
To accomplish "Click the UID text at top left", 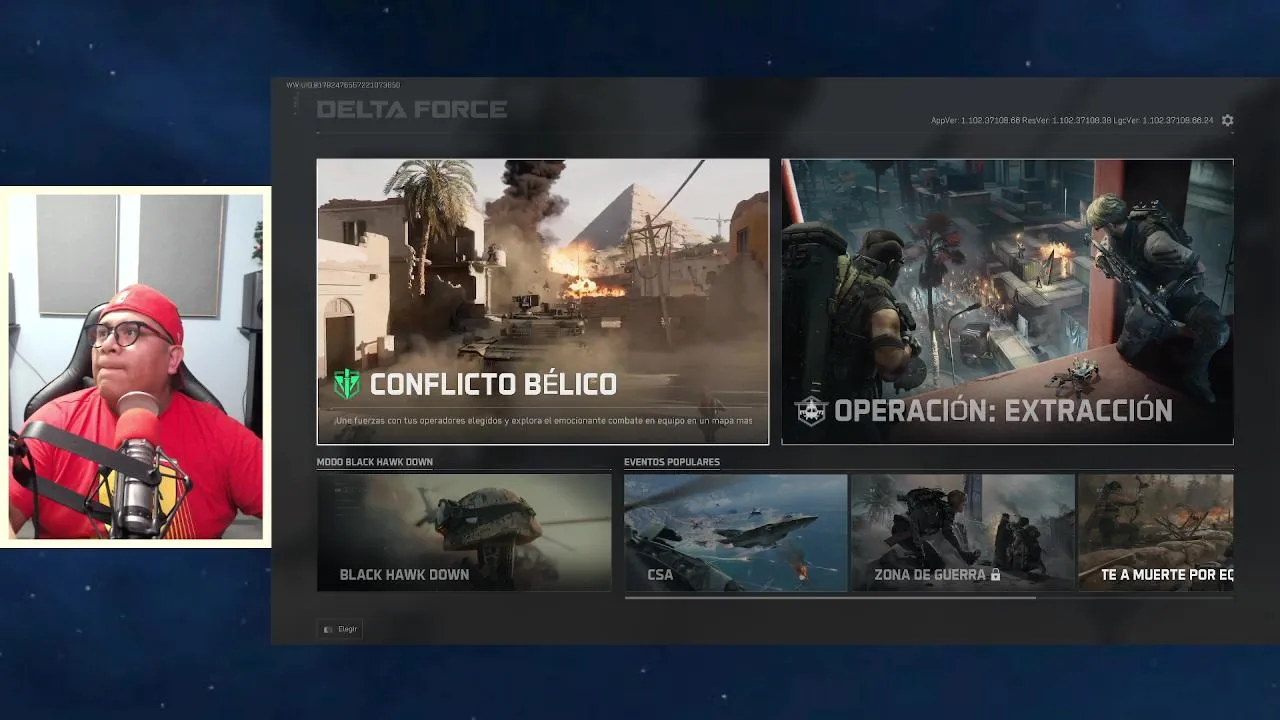I will click(x=343, y=85).
